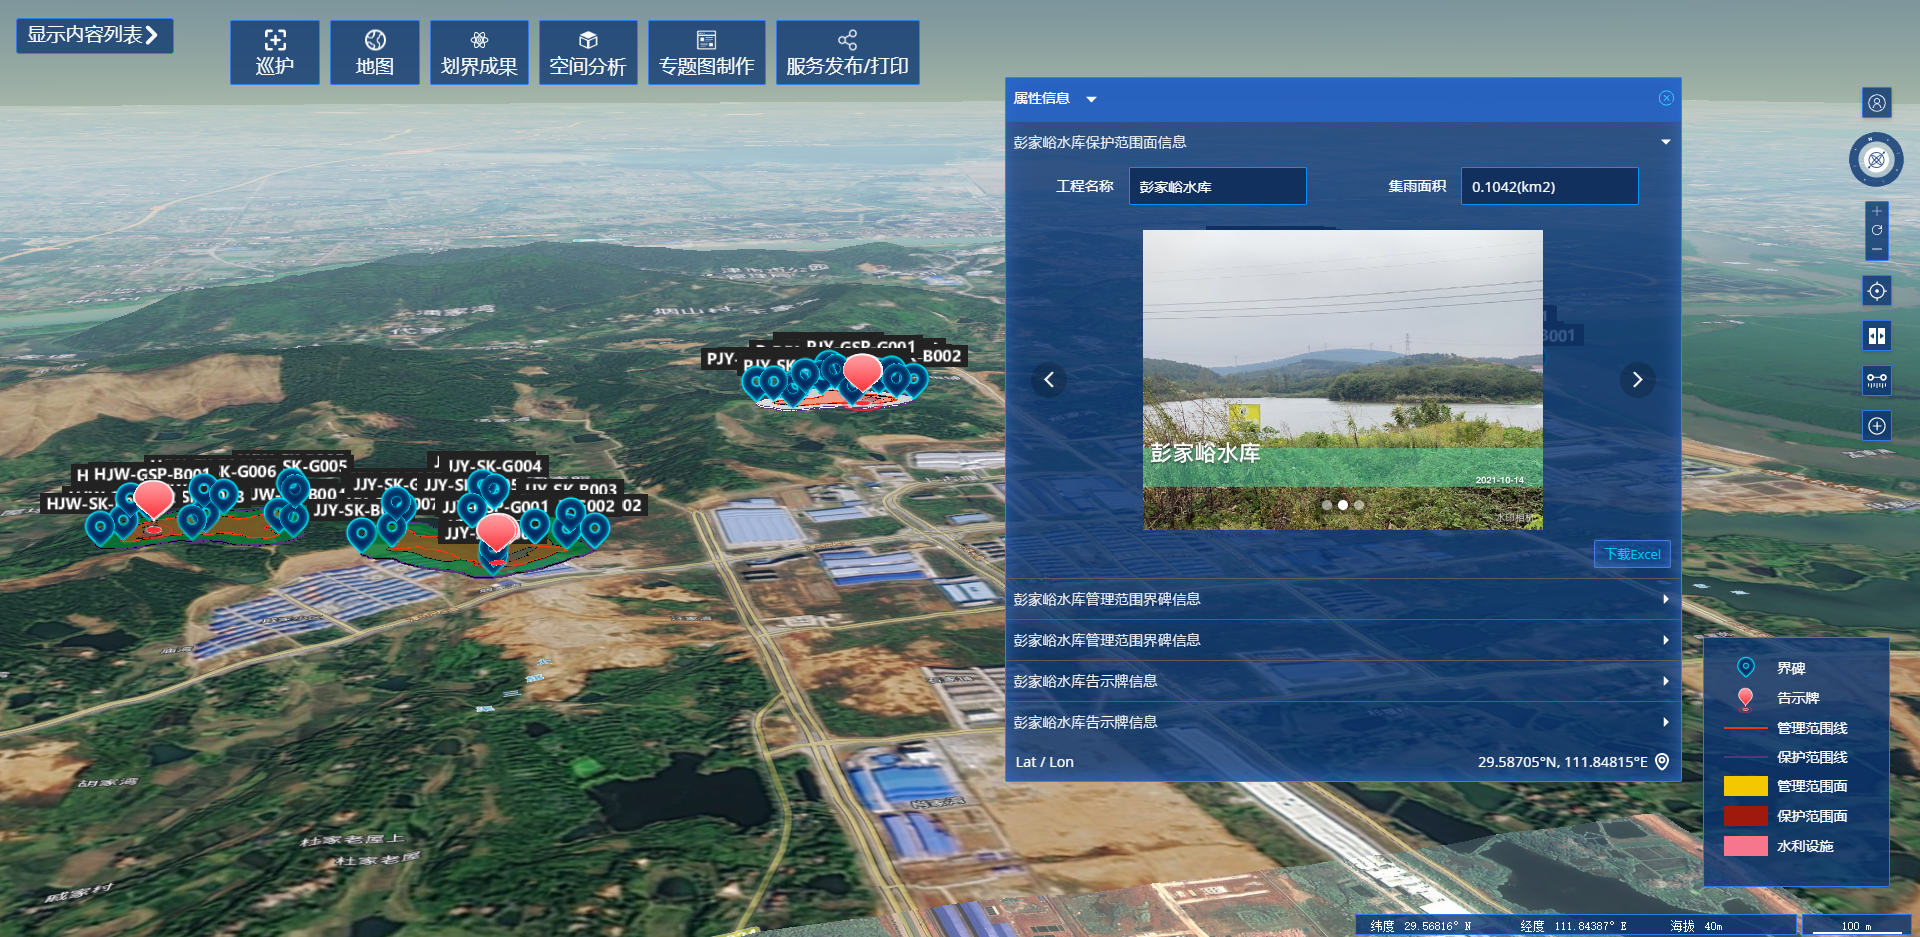Click the location pin beside Lat/Lon coordinates

pyautogui.click(x=1662, y=762)
